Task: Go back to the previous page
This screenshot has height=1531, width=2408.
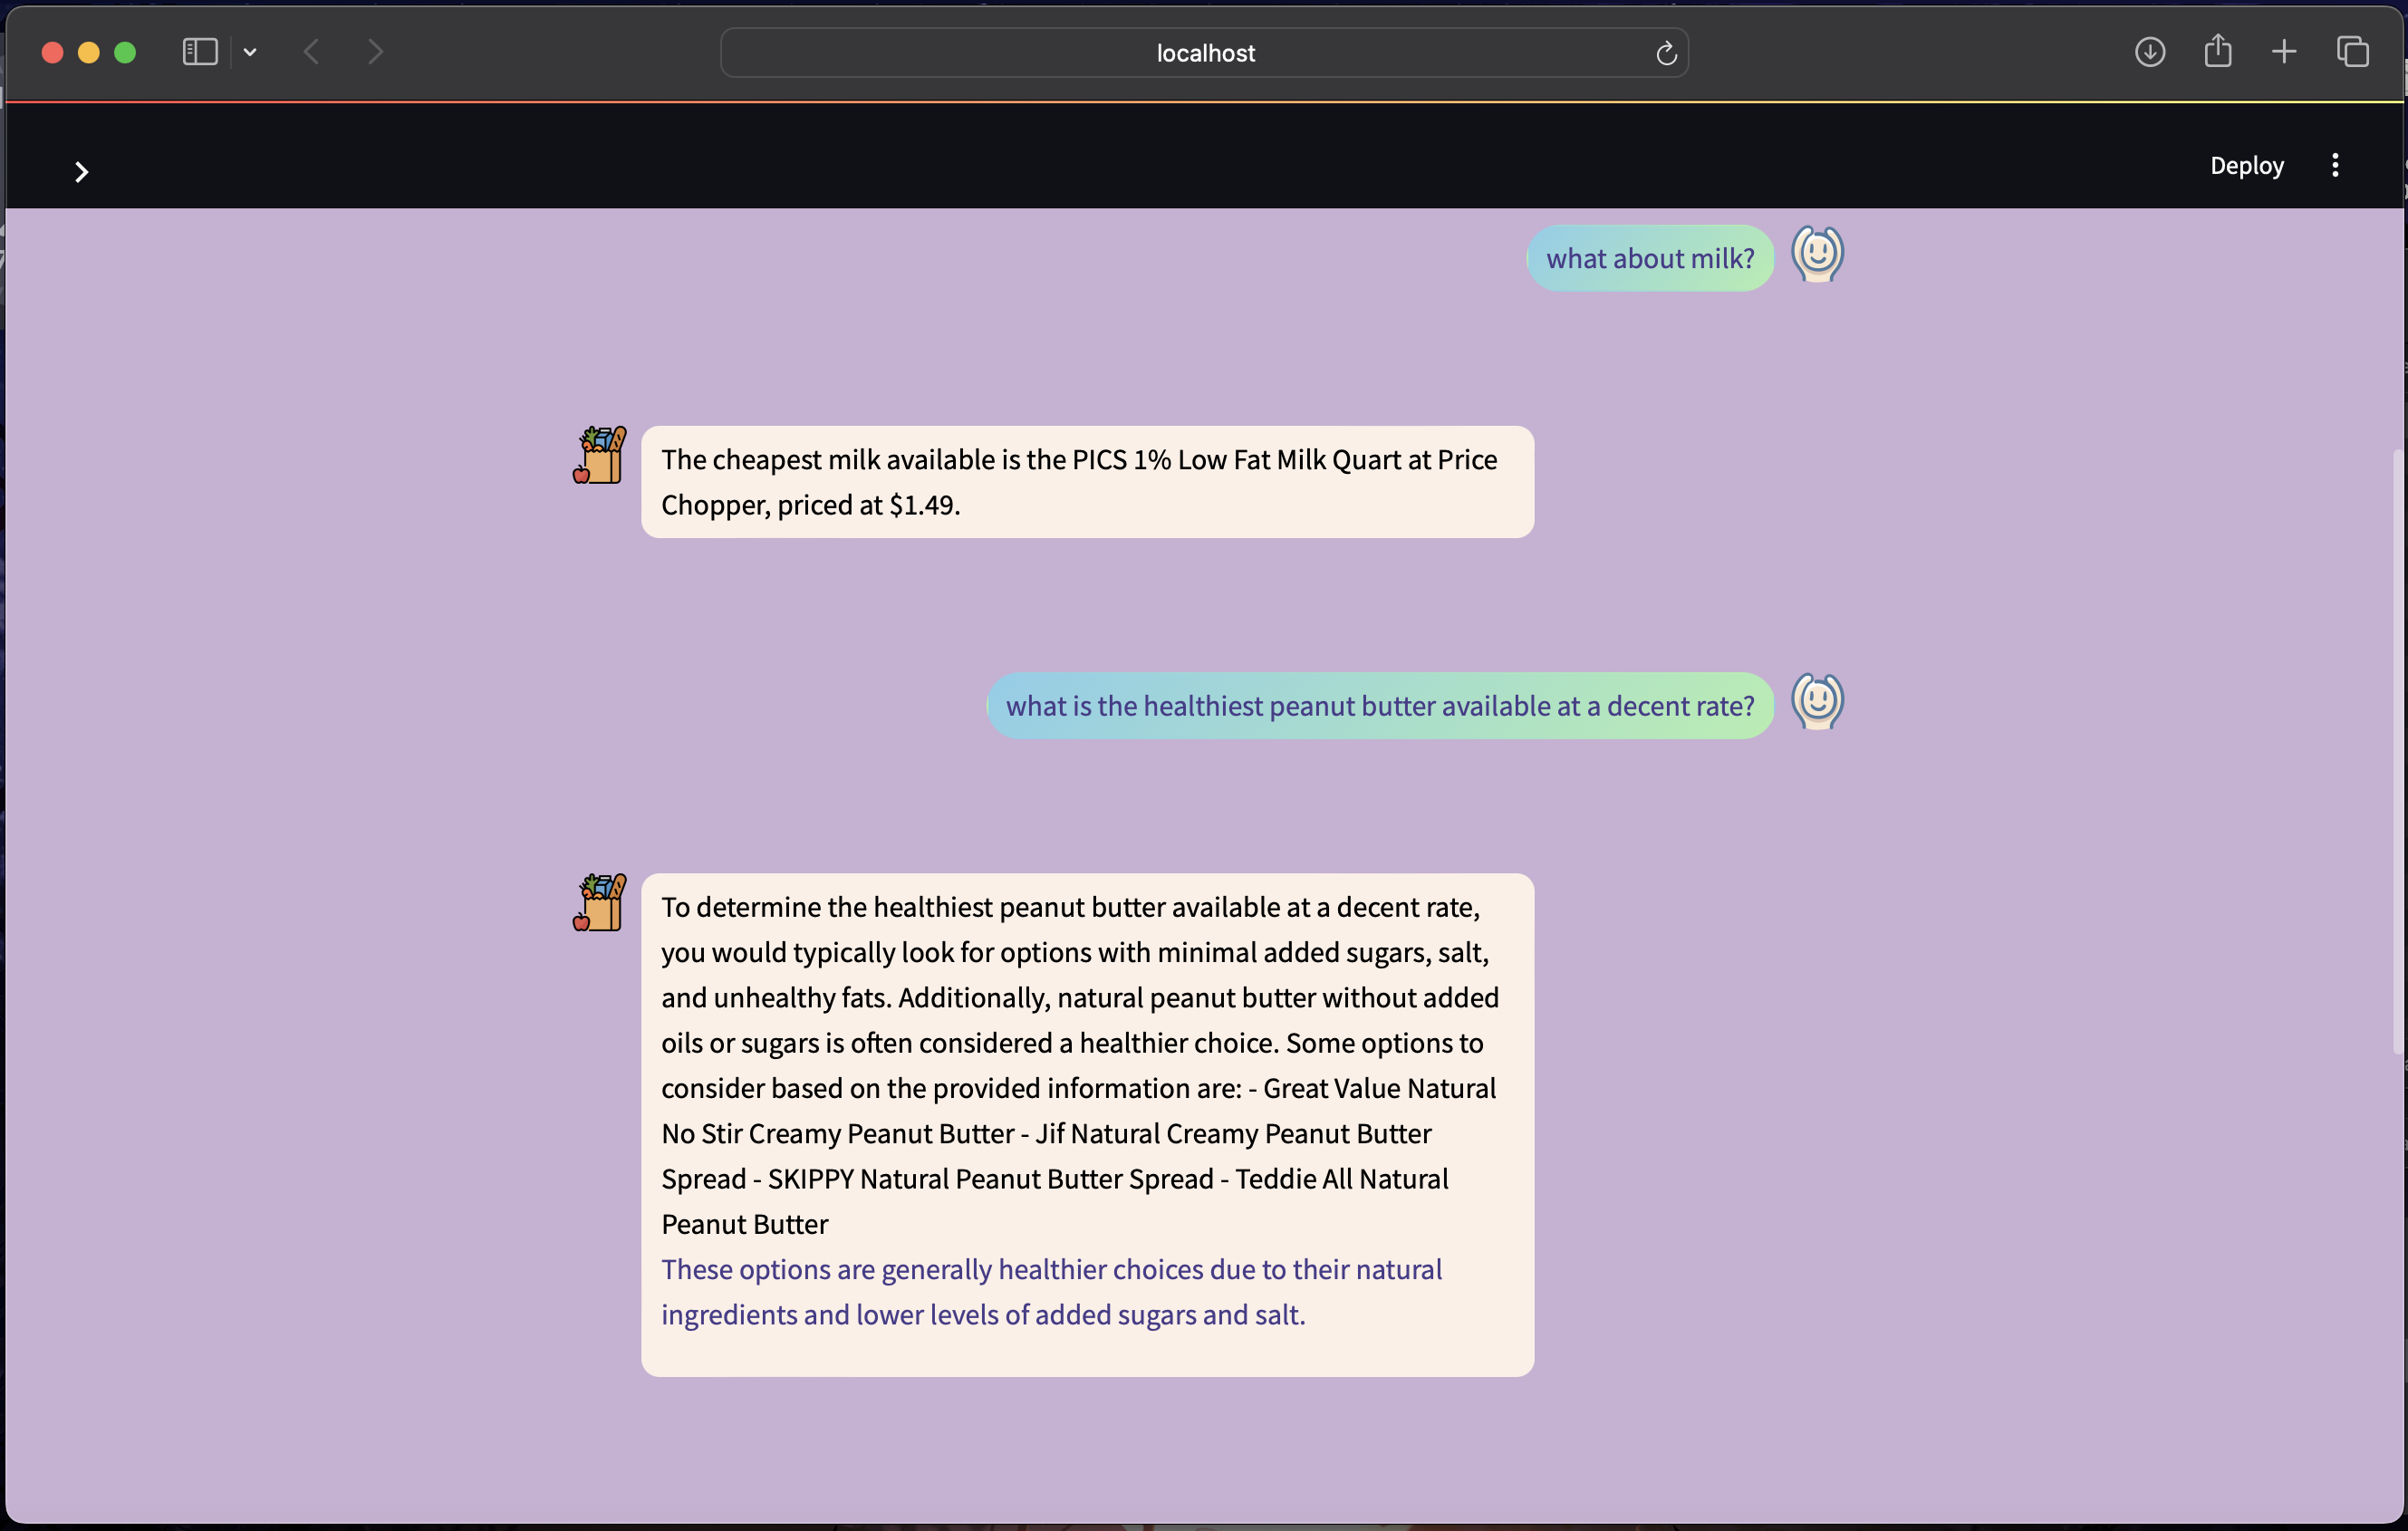Action: click(x=312, y=52)
